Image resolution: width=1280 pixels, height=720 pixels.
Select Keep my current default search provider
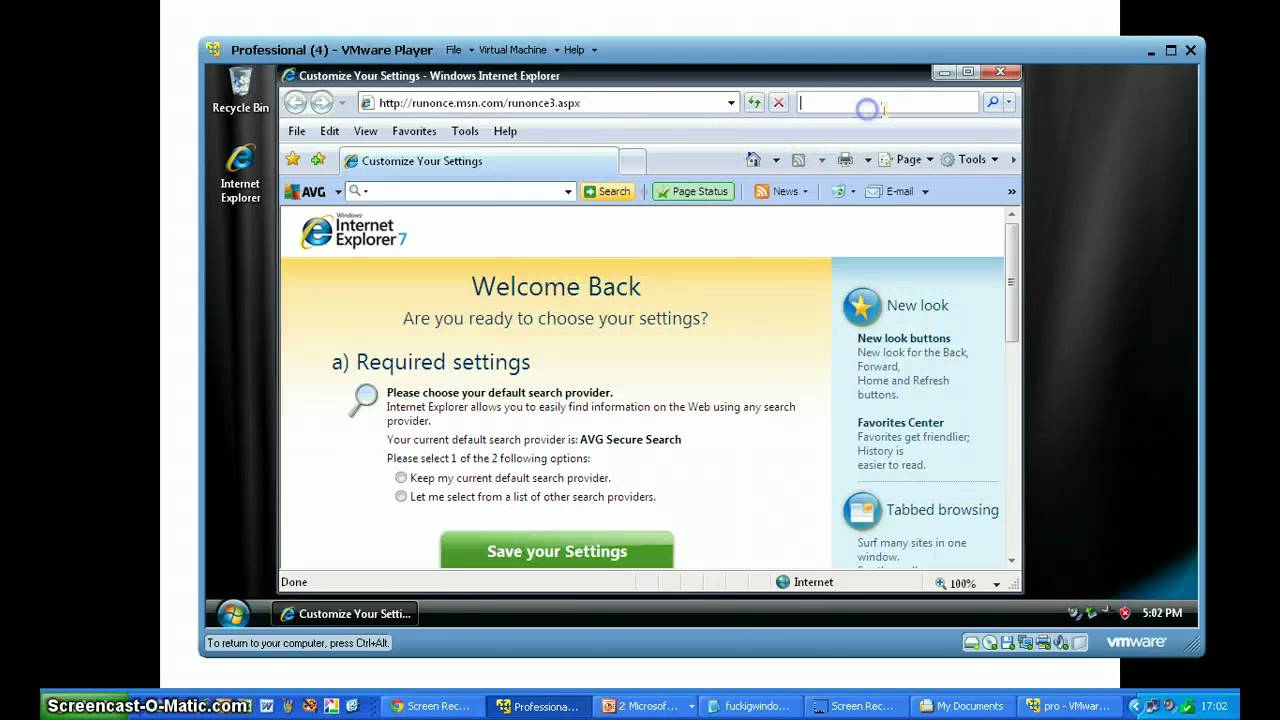401,478
